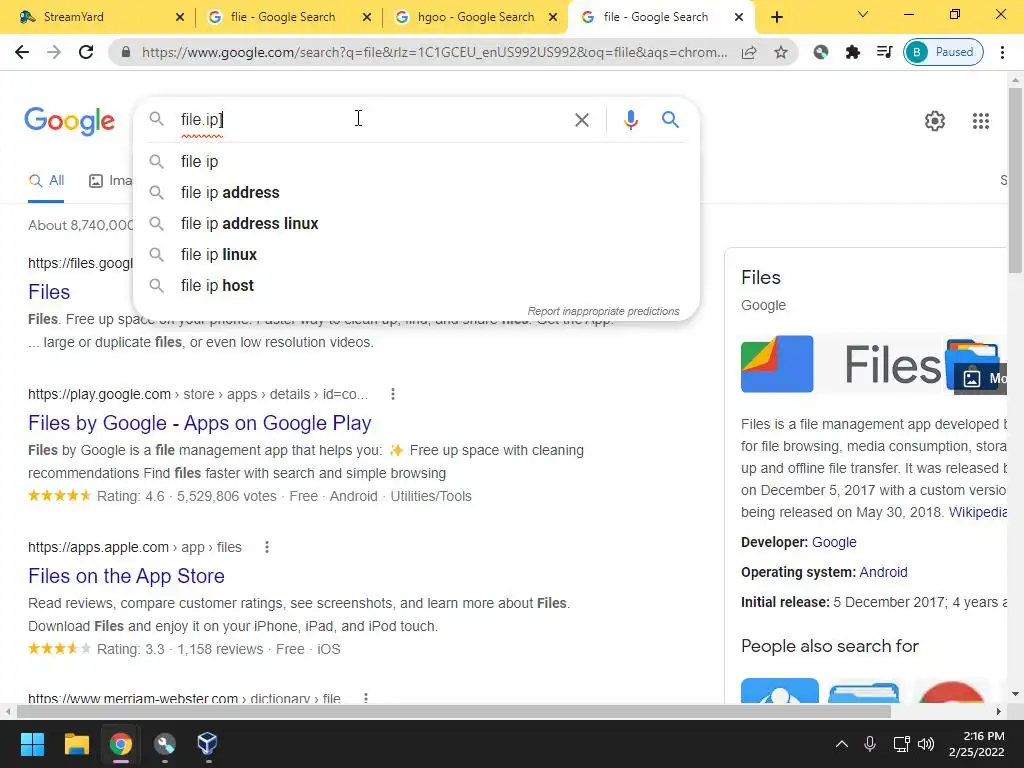
Task: Start voice search with the microphone
Action: click(630, 120)
